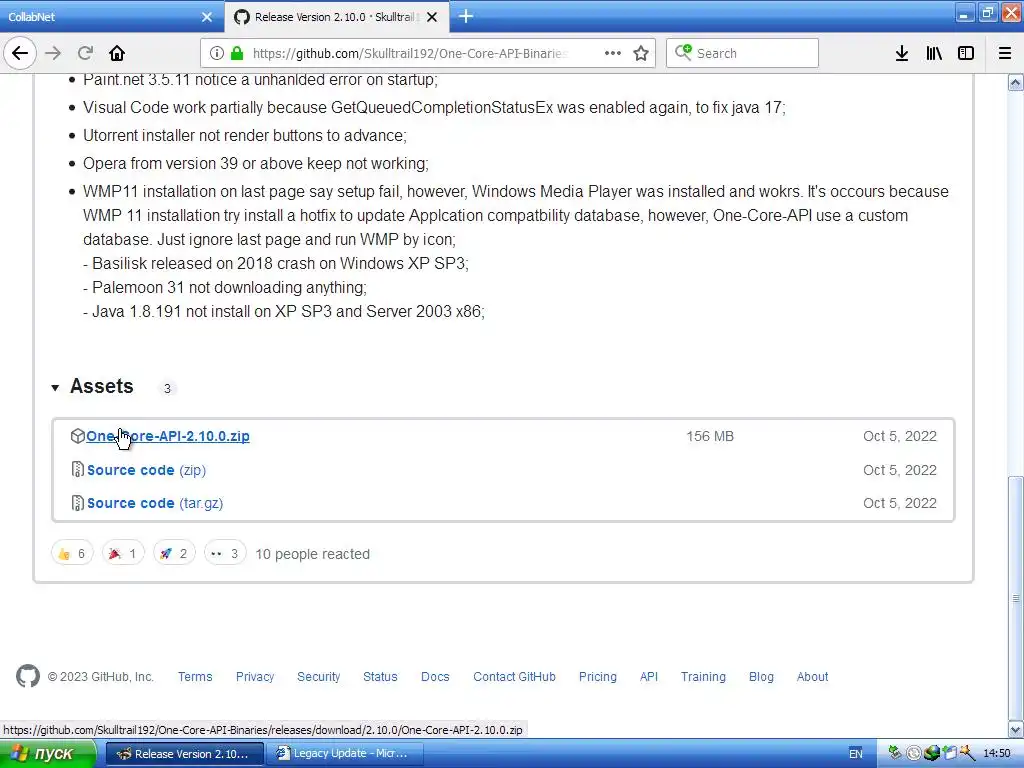Open the API footer link

click(648, 677)
